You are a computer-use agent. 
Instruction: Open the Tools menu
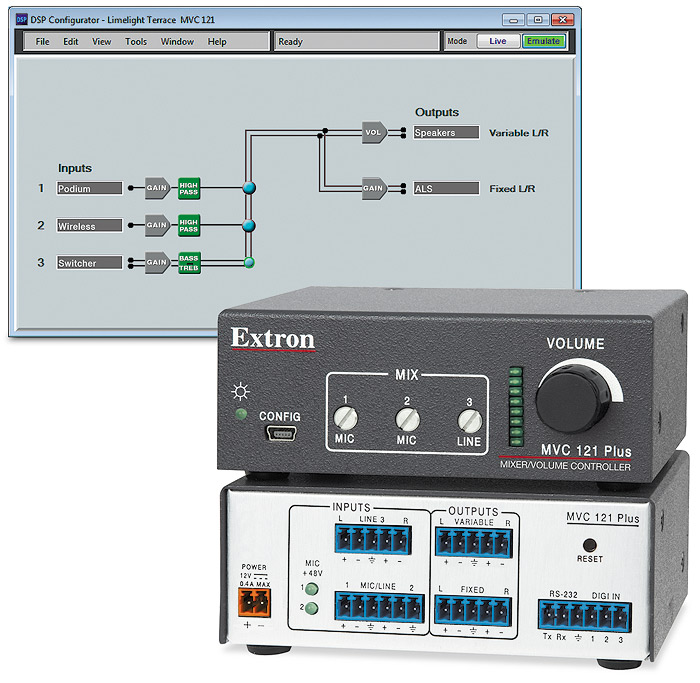tap(136, 42)
